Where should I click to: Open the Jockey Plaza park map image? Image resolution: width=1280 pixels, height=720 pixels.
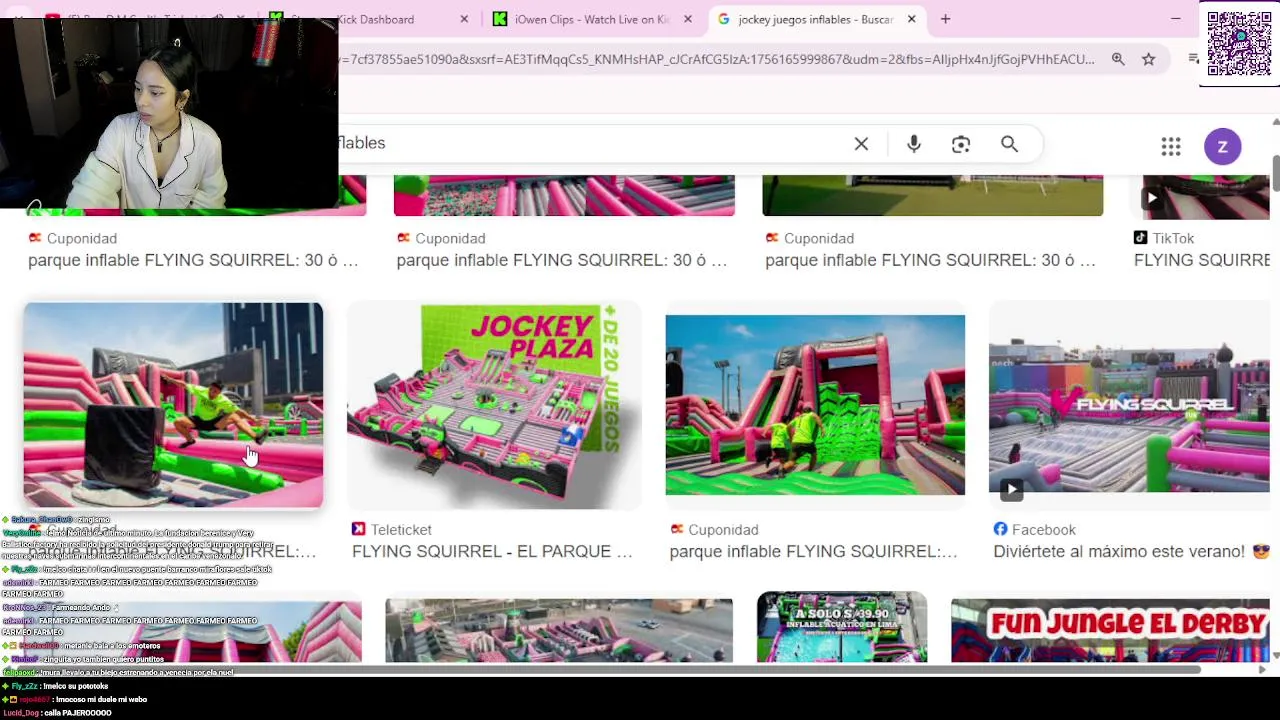click(x=494, y=406)
